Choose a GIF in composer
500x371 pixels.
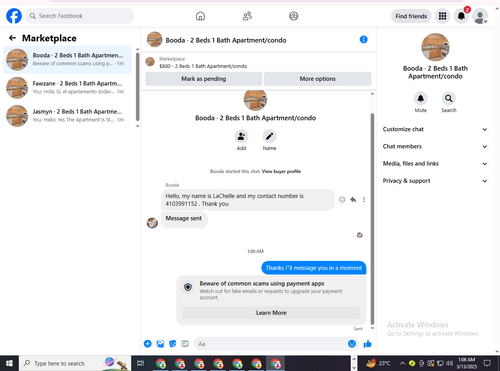tap(185, 344)
